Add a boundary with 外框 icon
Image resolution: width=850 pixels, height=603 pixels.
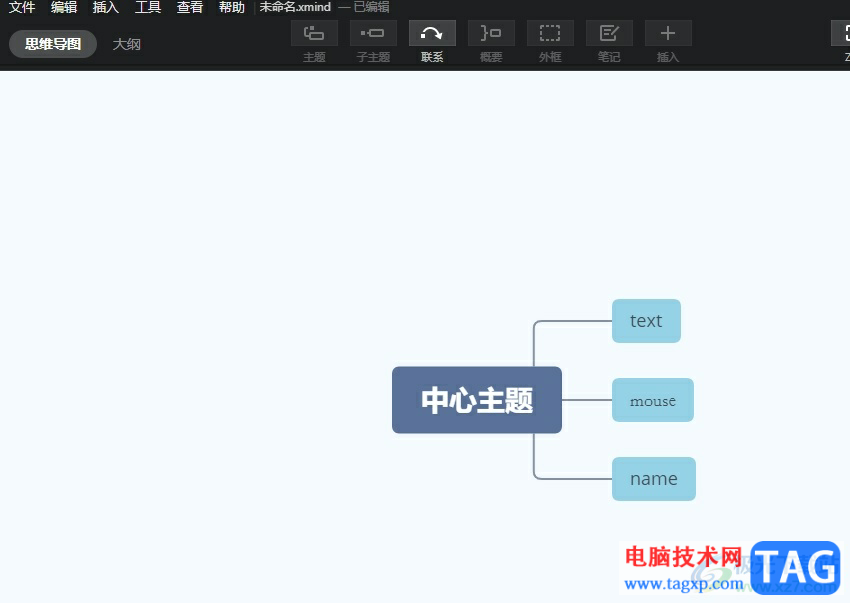(550, 33)
